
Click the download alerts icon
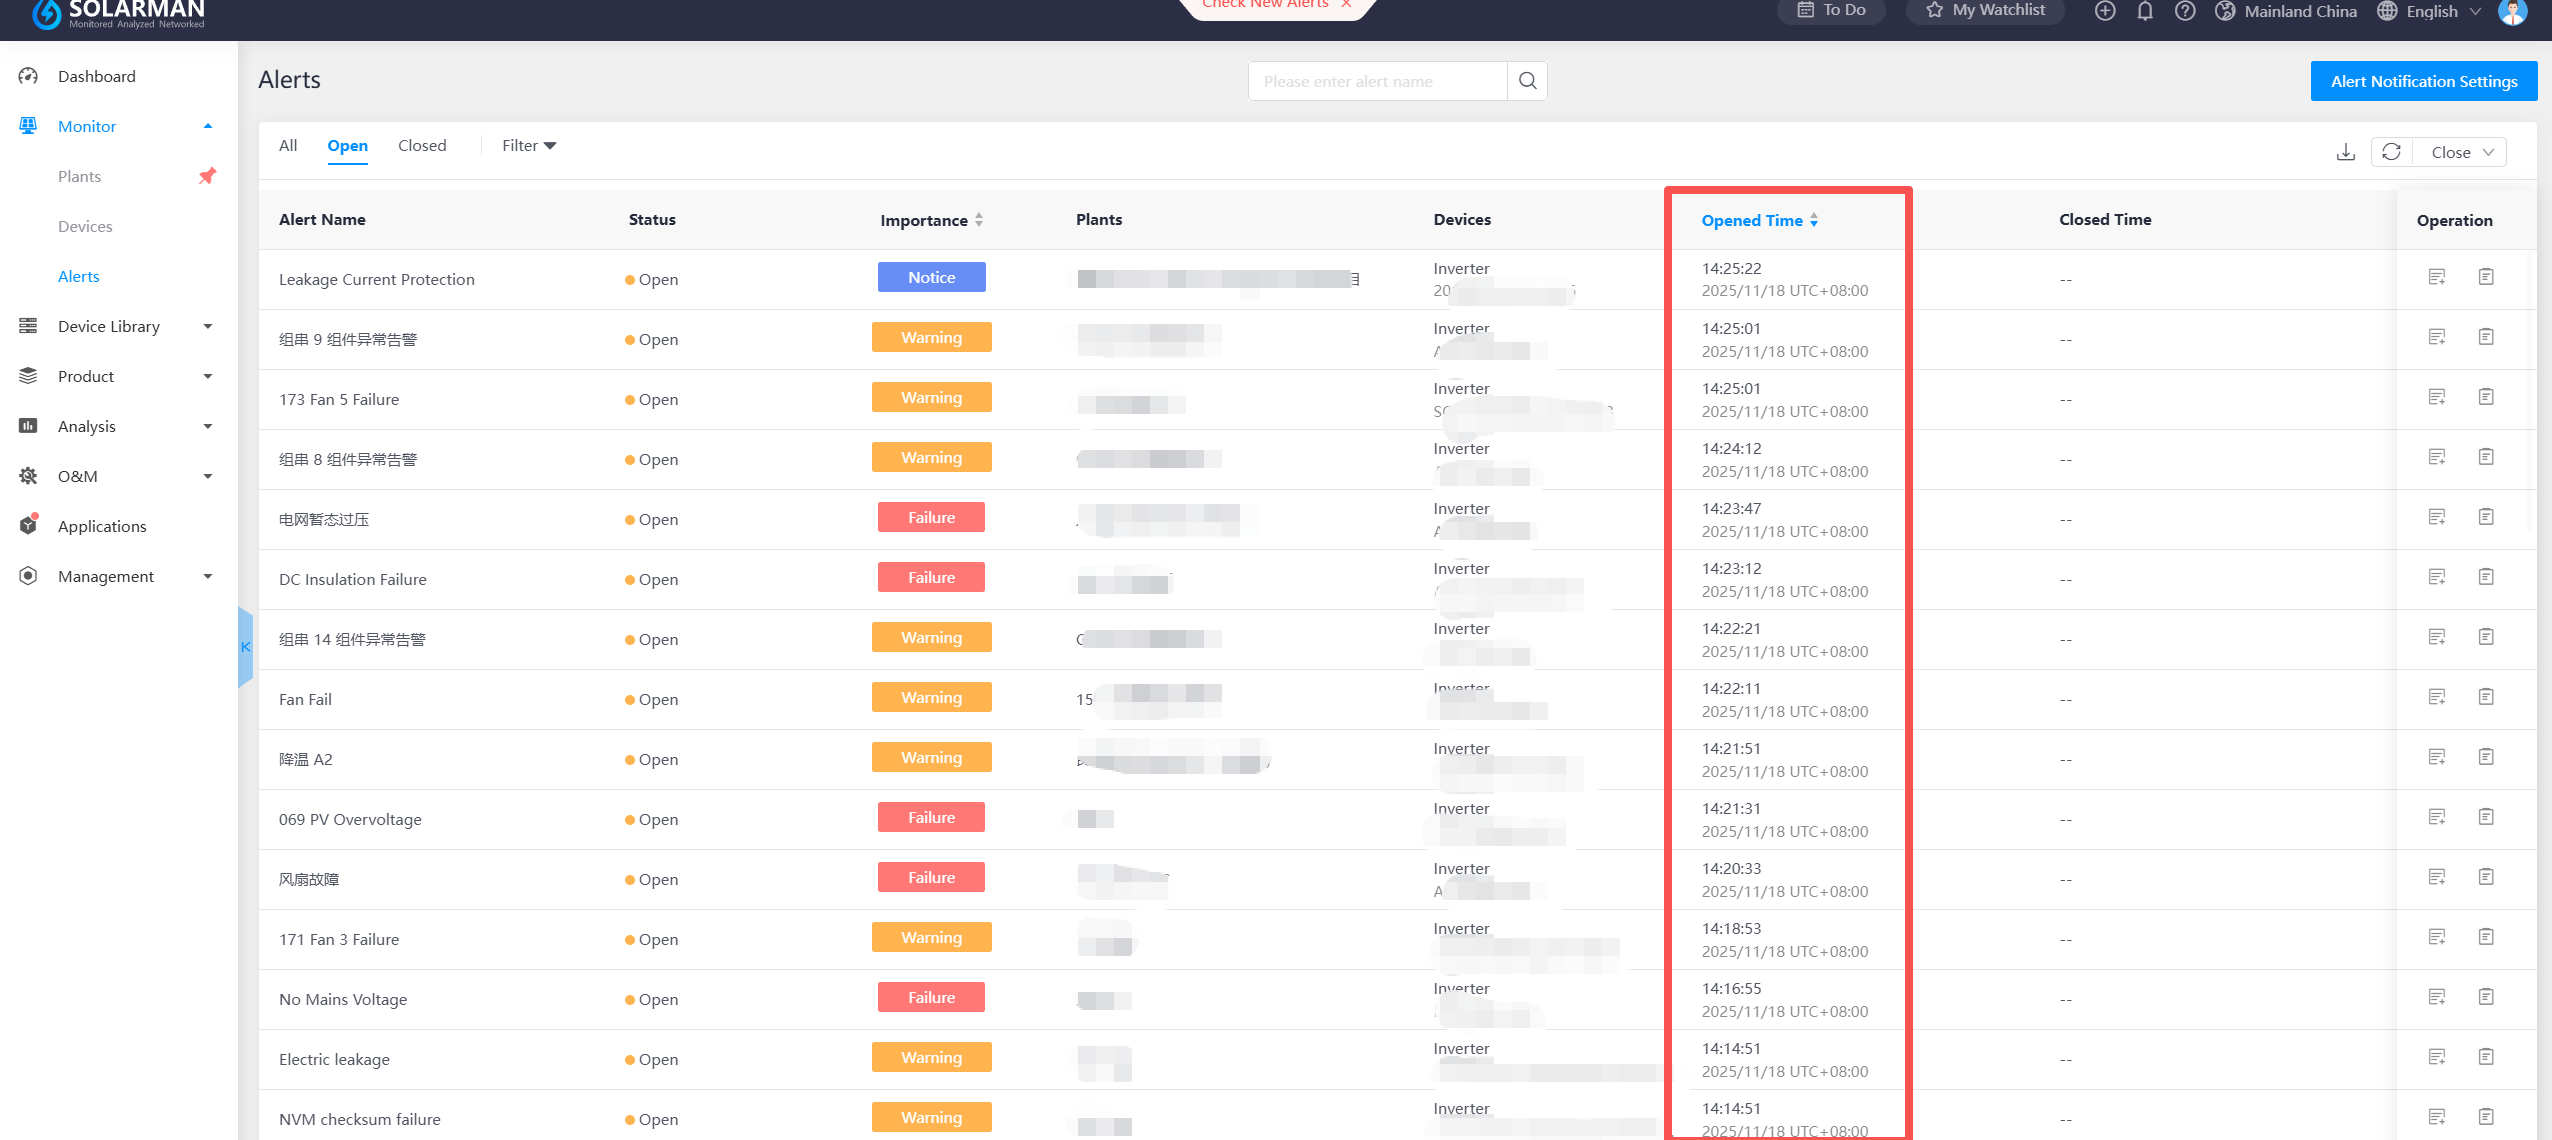2345,152
